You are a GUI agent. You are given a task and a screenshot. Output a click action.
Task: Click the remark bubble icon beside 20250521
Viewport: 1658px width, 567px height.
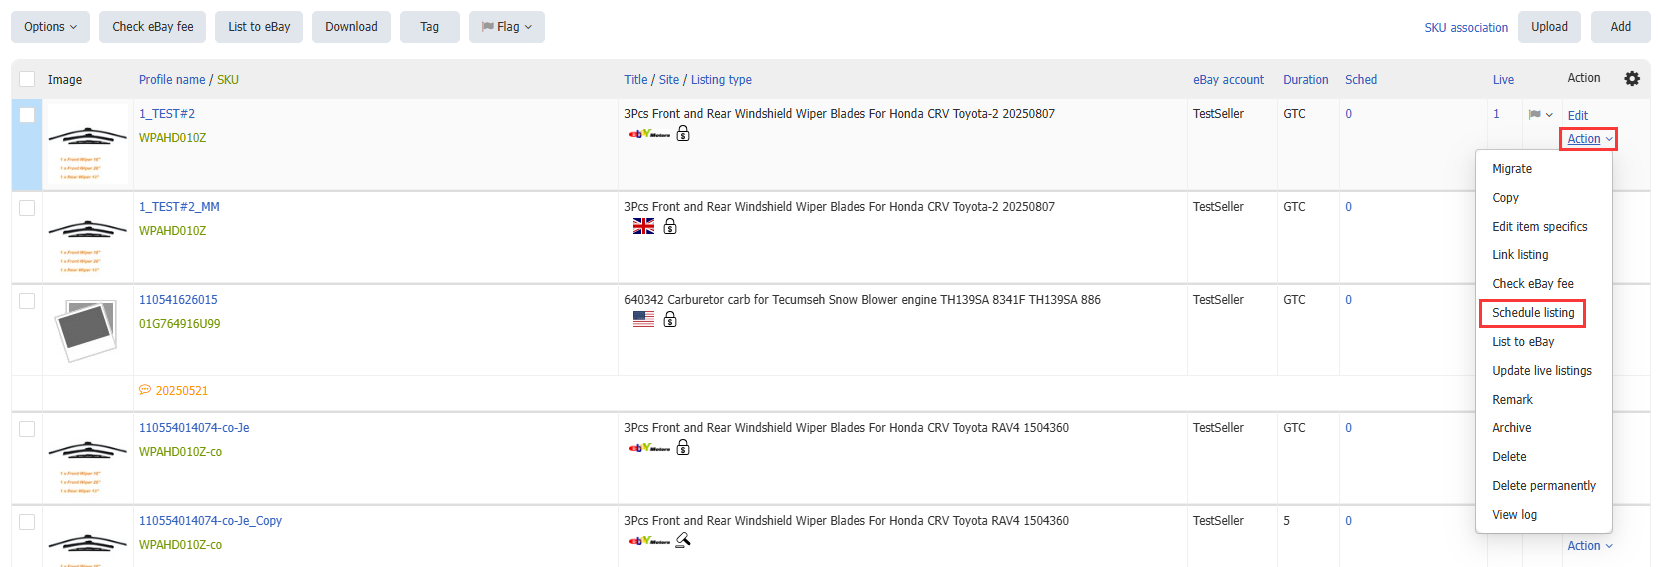click(145, 391)
